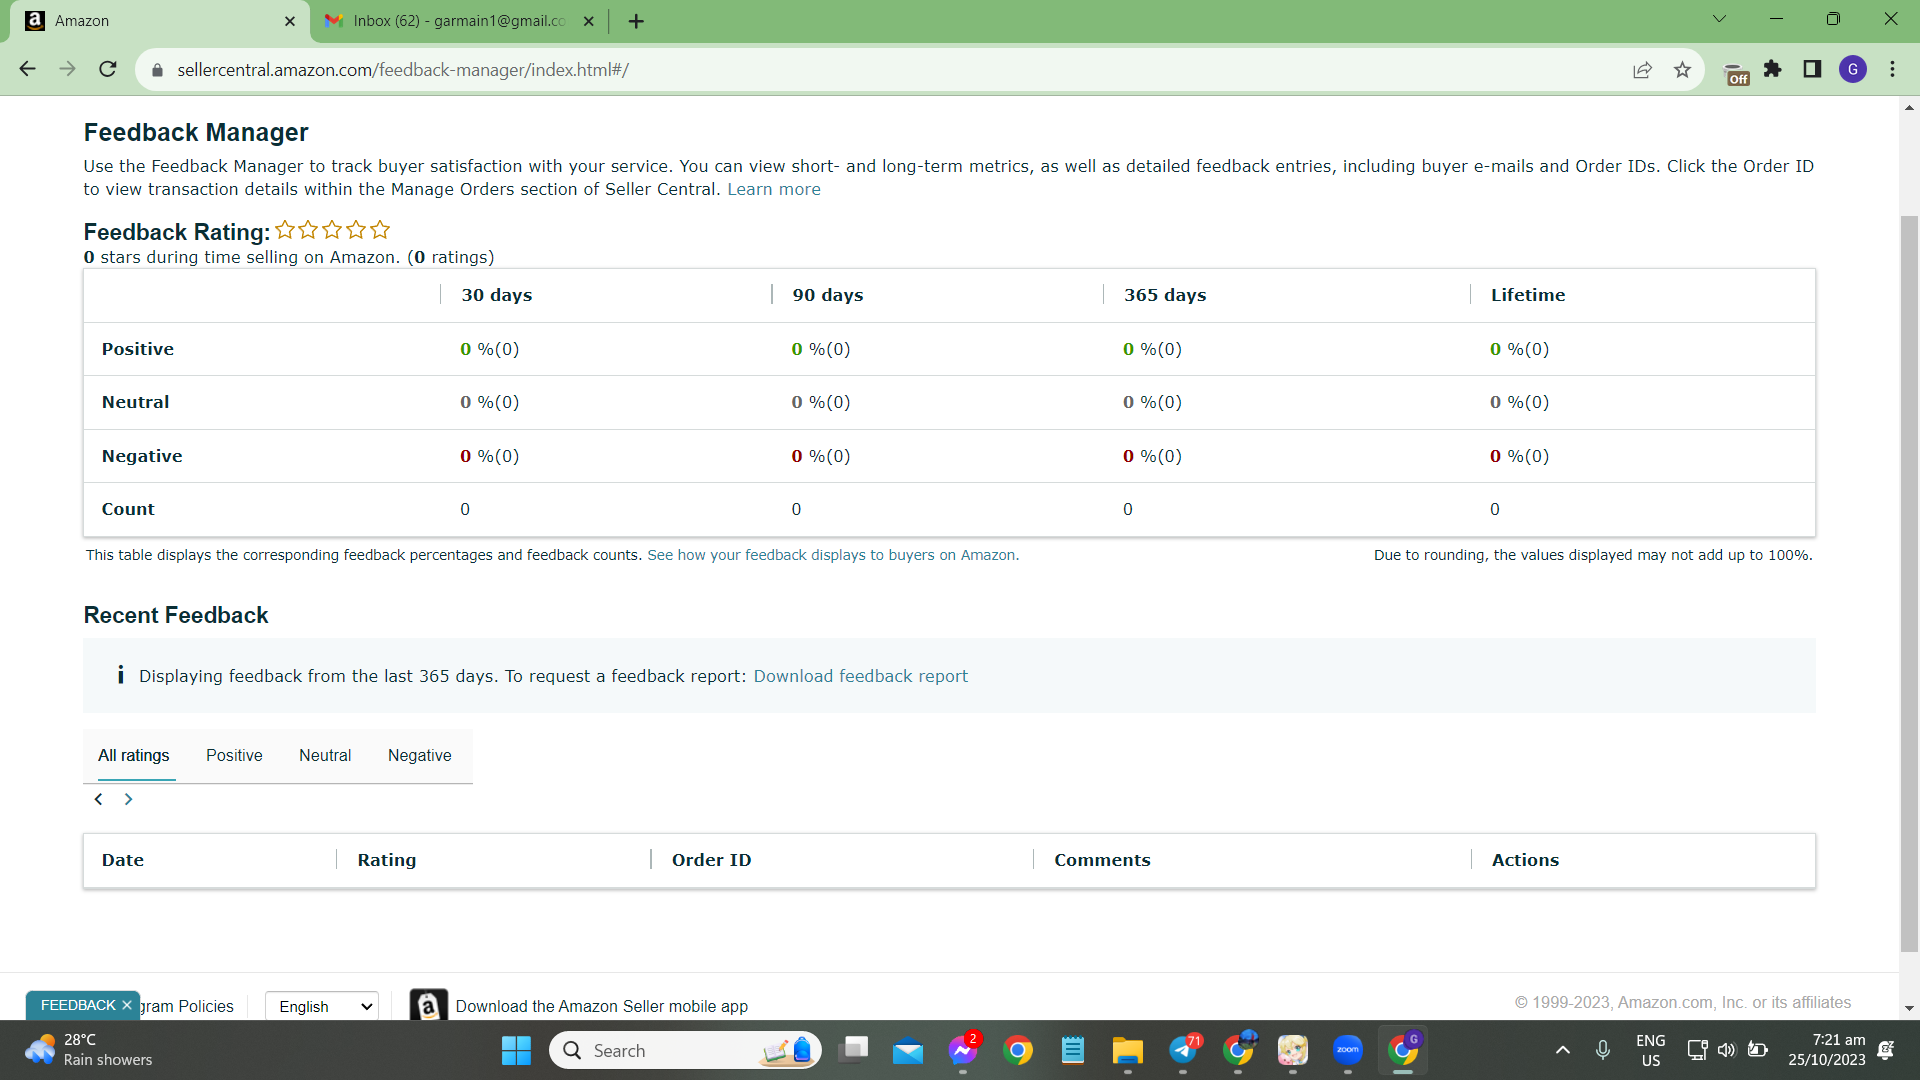Click the Date column header

(123, 860)
